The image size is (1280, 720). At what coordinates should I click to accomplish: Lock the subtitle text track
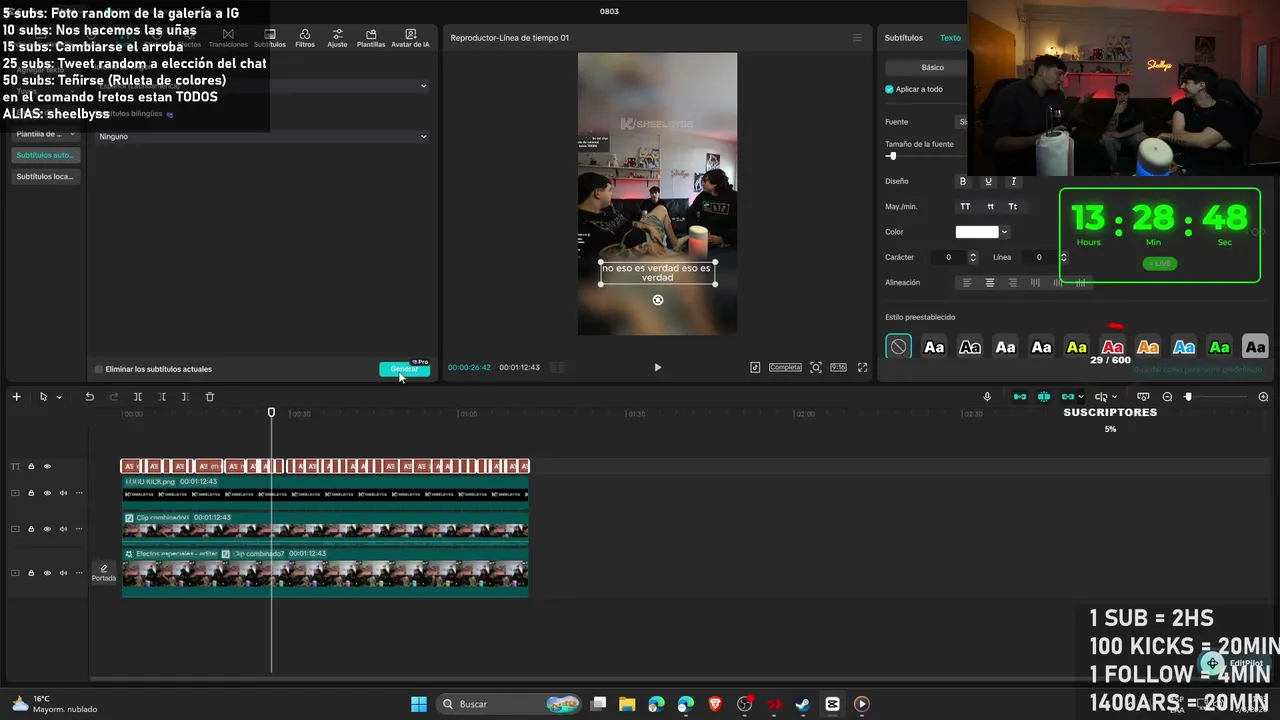[x=31, y=466]
